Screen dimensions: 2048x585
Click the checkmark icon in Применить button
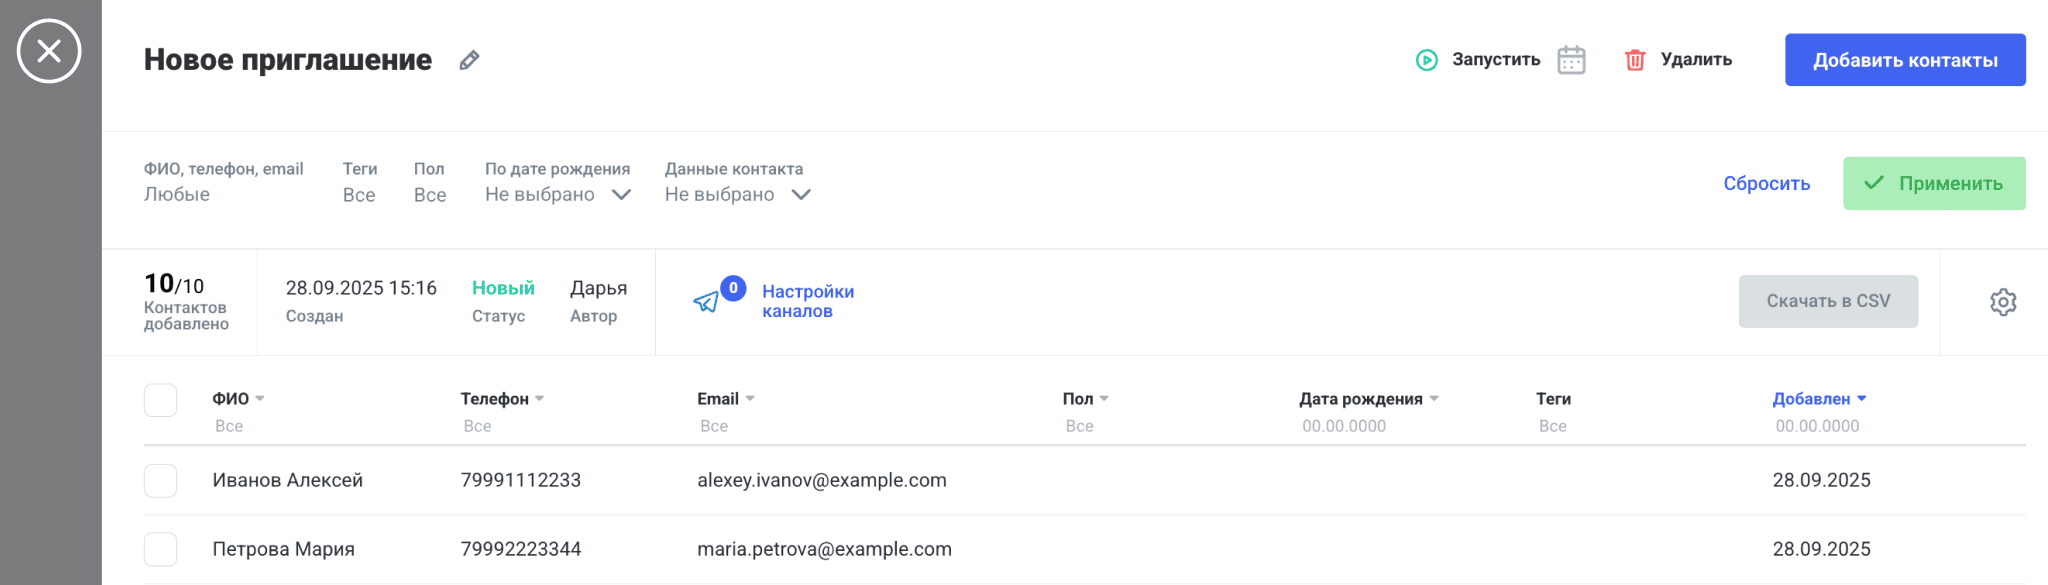pos(1874,183)
